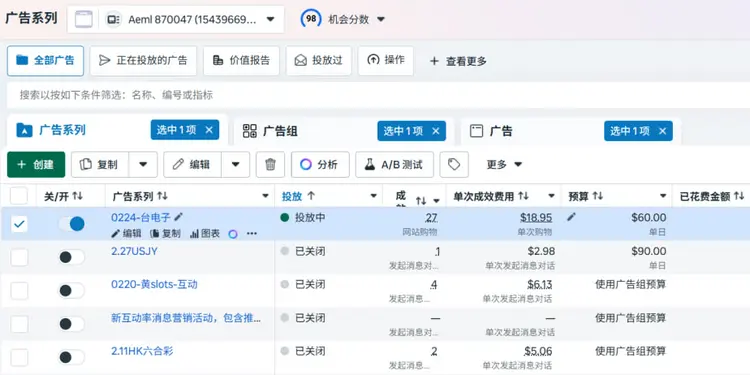The width and height of the screenshot is (750, 375).
Task: Open the 分析 button
Action: coord(320,165)
